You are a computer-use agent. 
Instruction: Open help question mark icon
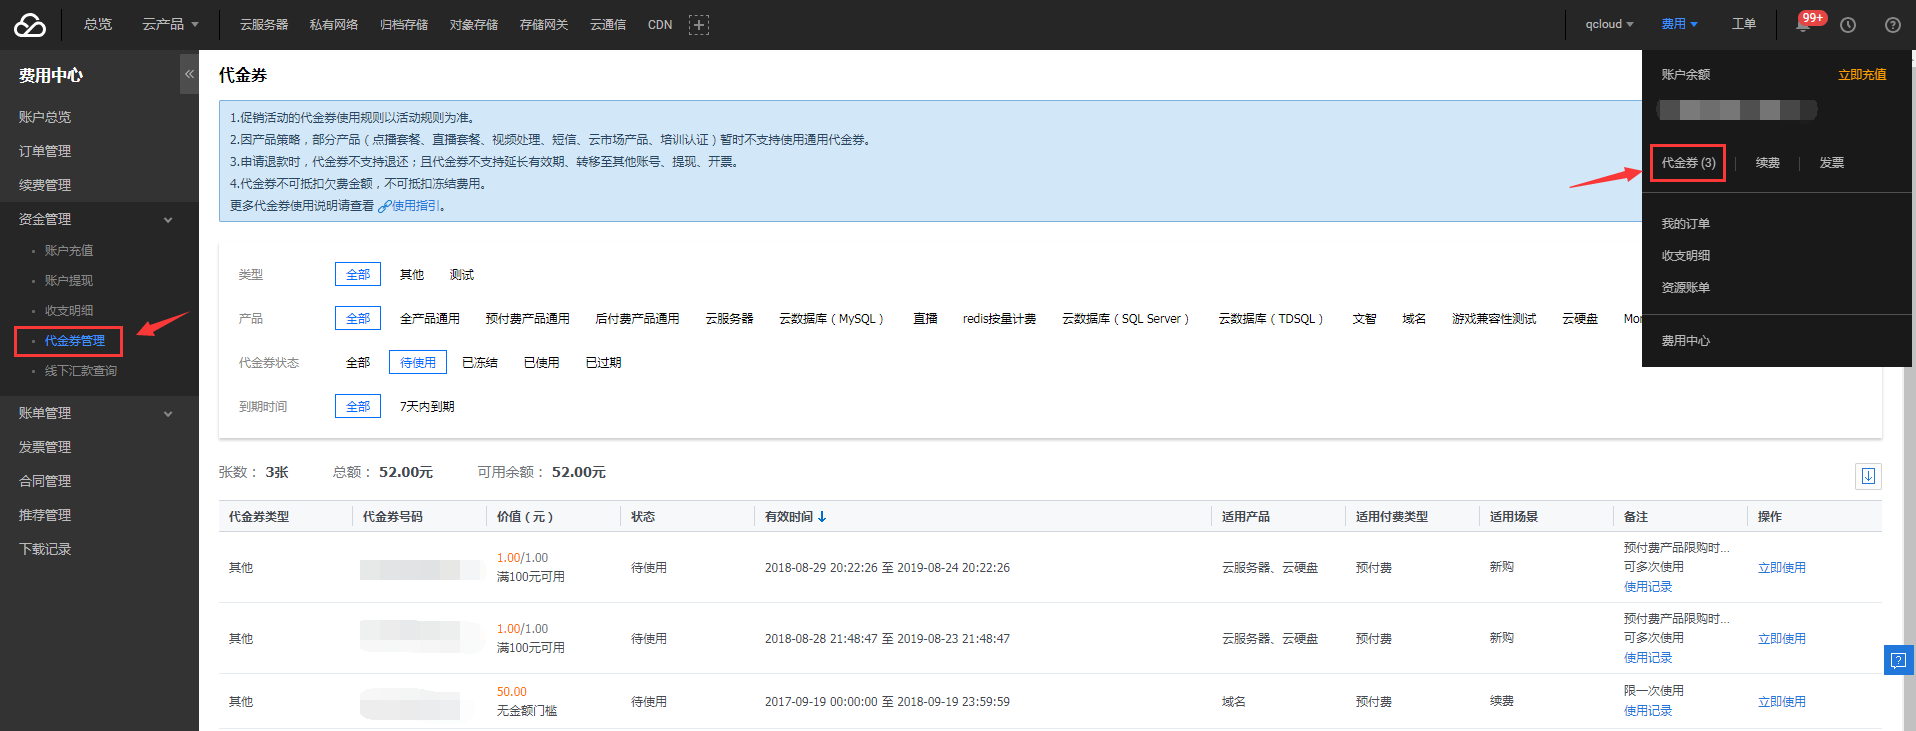tap(1893, 25)
